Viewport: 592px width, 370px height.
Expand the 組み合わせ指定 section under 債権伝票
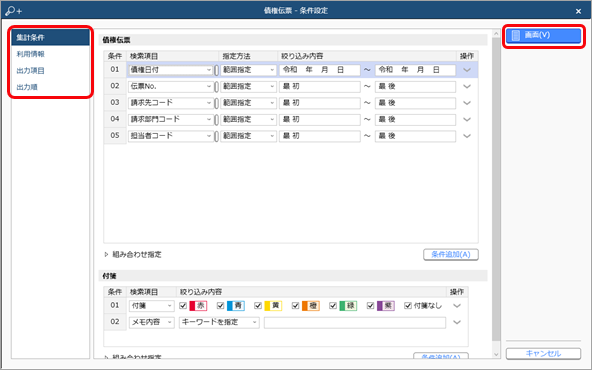pyautogui.click(x=133, y=254)
